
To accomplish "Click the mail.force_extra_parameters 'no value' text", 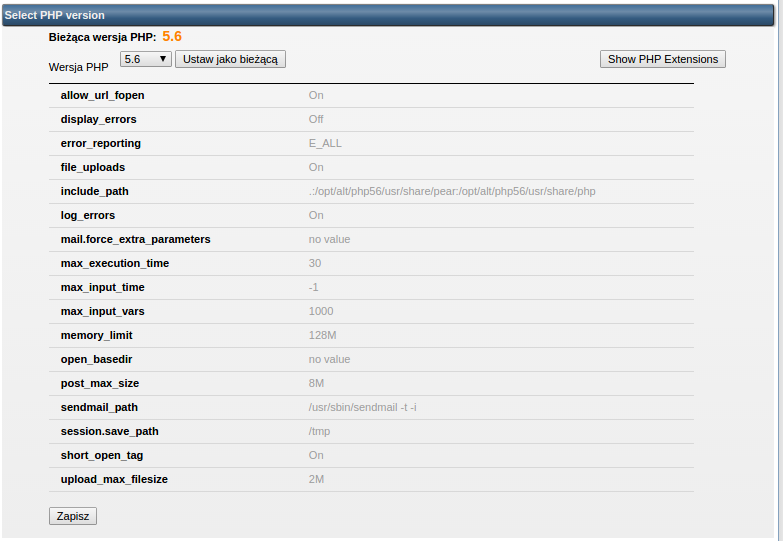I will pos(329,239).
